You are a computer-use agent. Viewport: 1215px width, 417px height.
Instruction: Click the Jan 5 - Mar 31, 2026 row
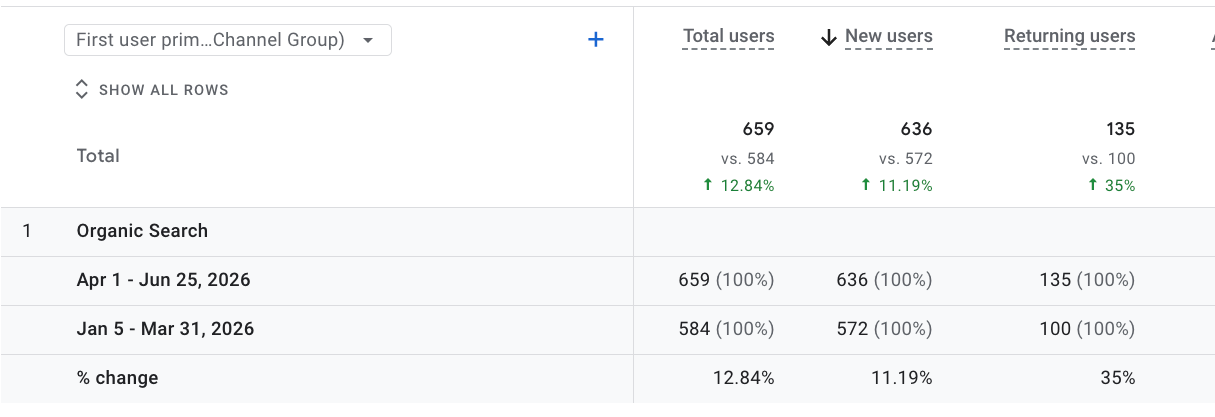(x=607, y=330)
